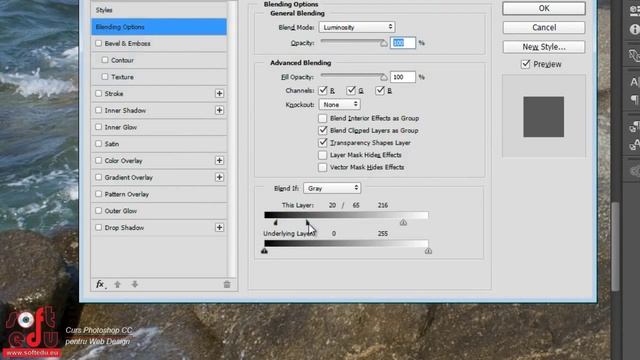The height and width of the screenshot is (360, 640).
Task: Enable the Bevel & Emboss checkbox
Action: (98, 43)
